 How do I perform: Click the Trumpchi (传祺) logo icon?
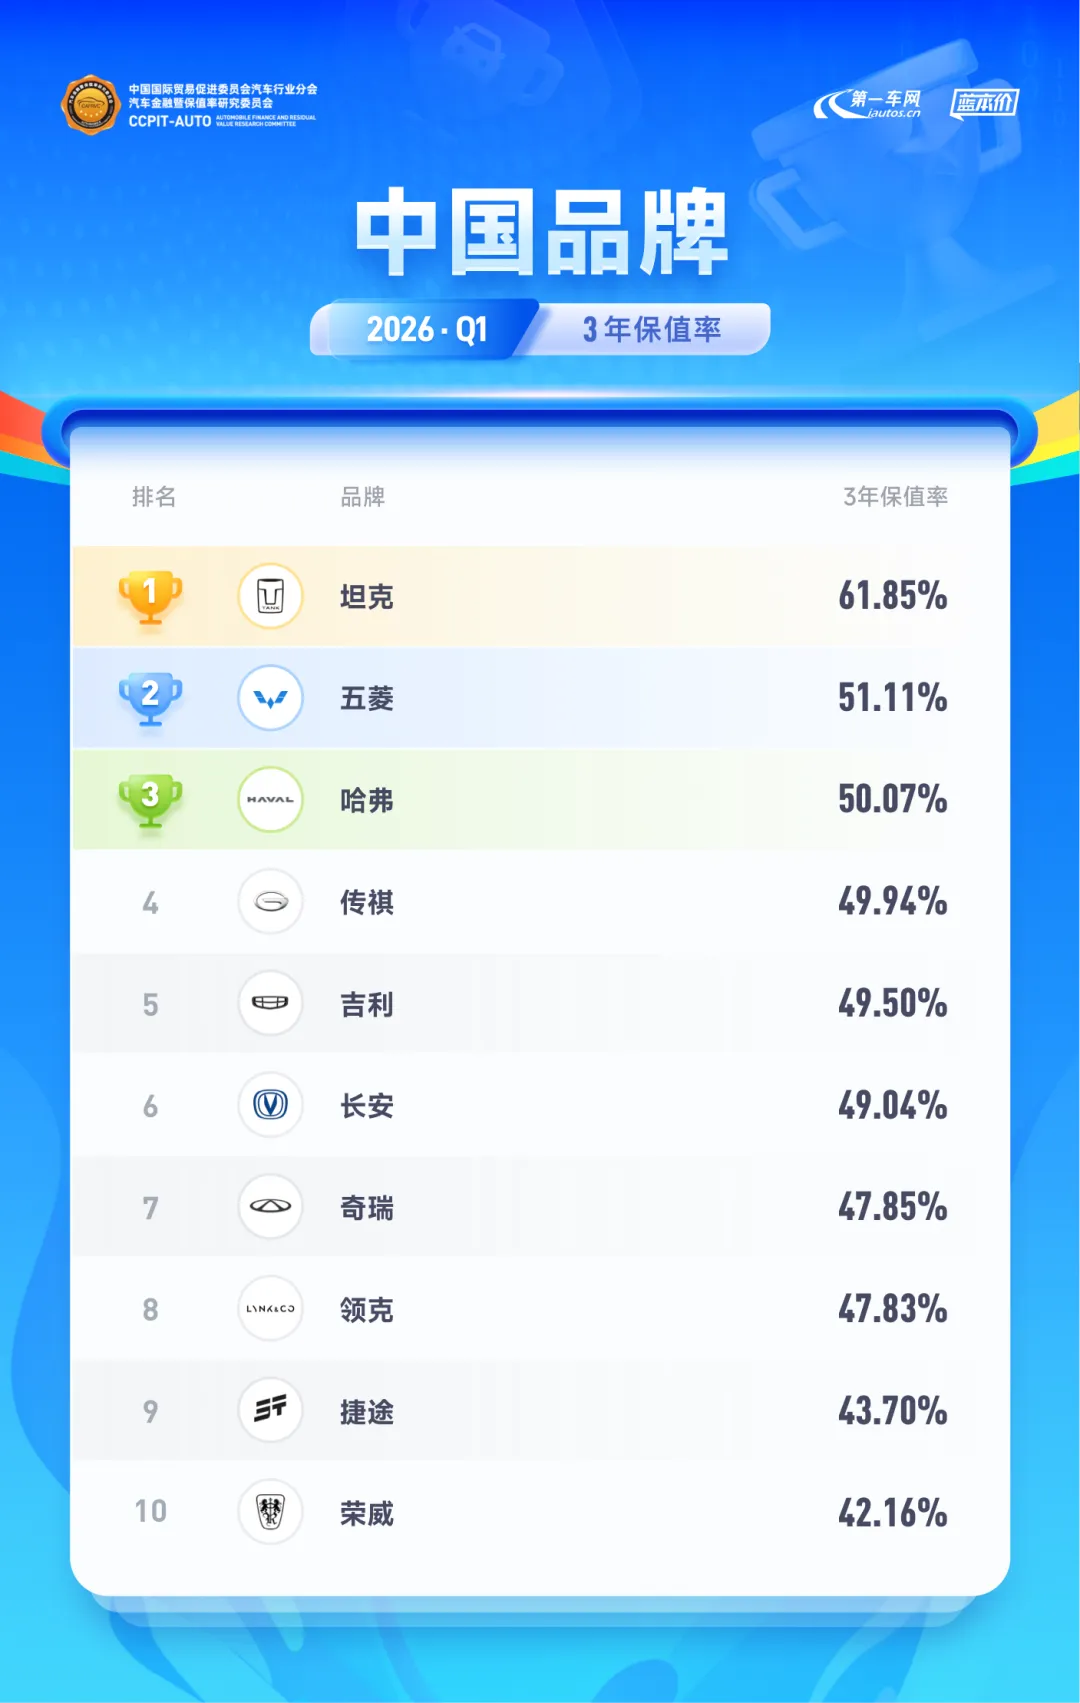270,902
